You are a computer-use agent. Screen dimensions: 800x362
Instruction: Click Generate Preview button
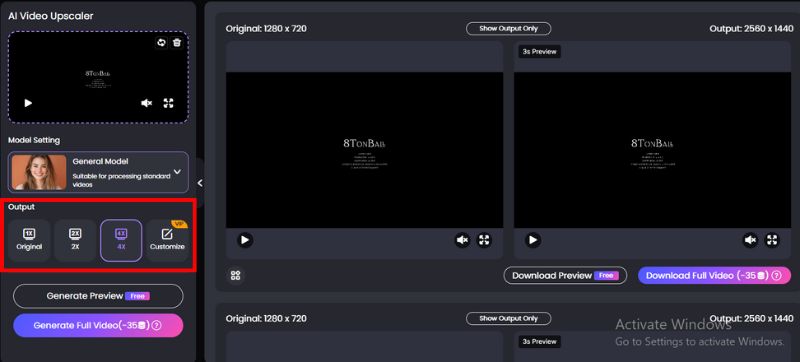tap(98, 296)
